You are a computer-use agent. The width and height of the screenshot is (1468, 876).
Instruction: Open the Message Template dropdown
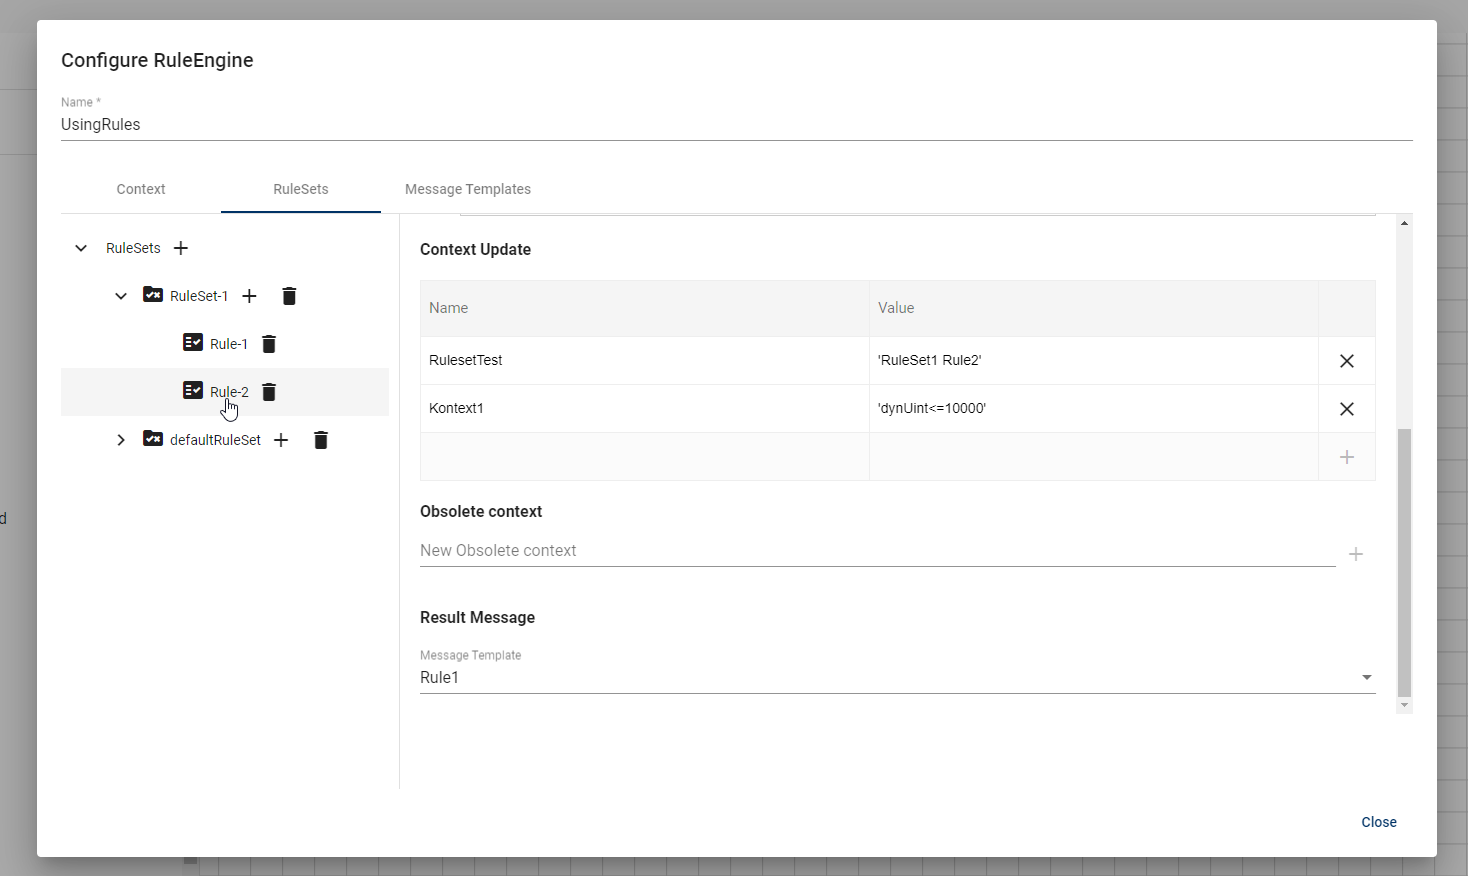point(897,677)
